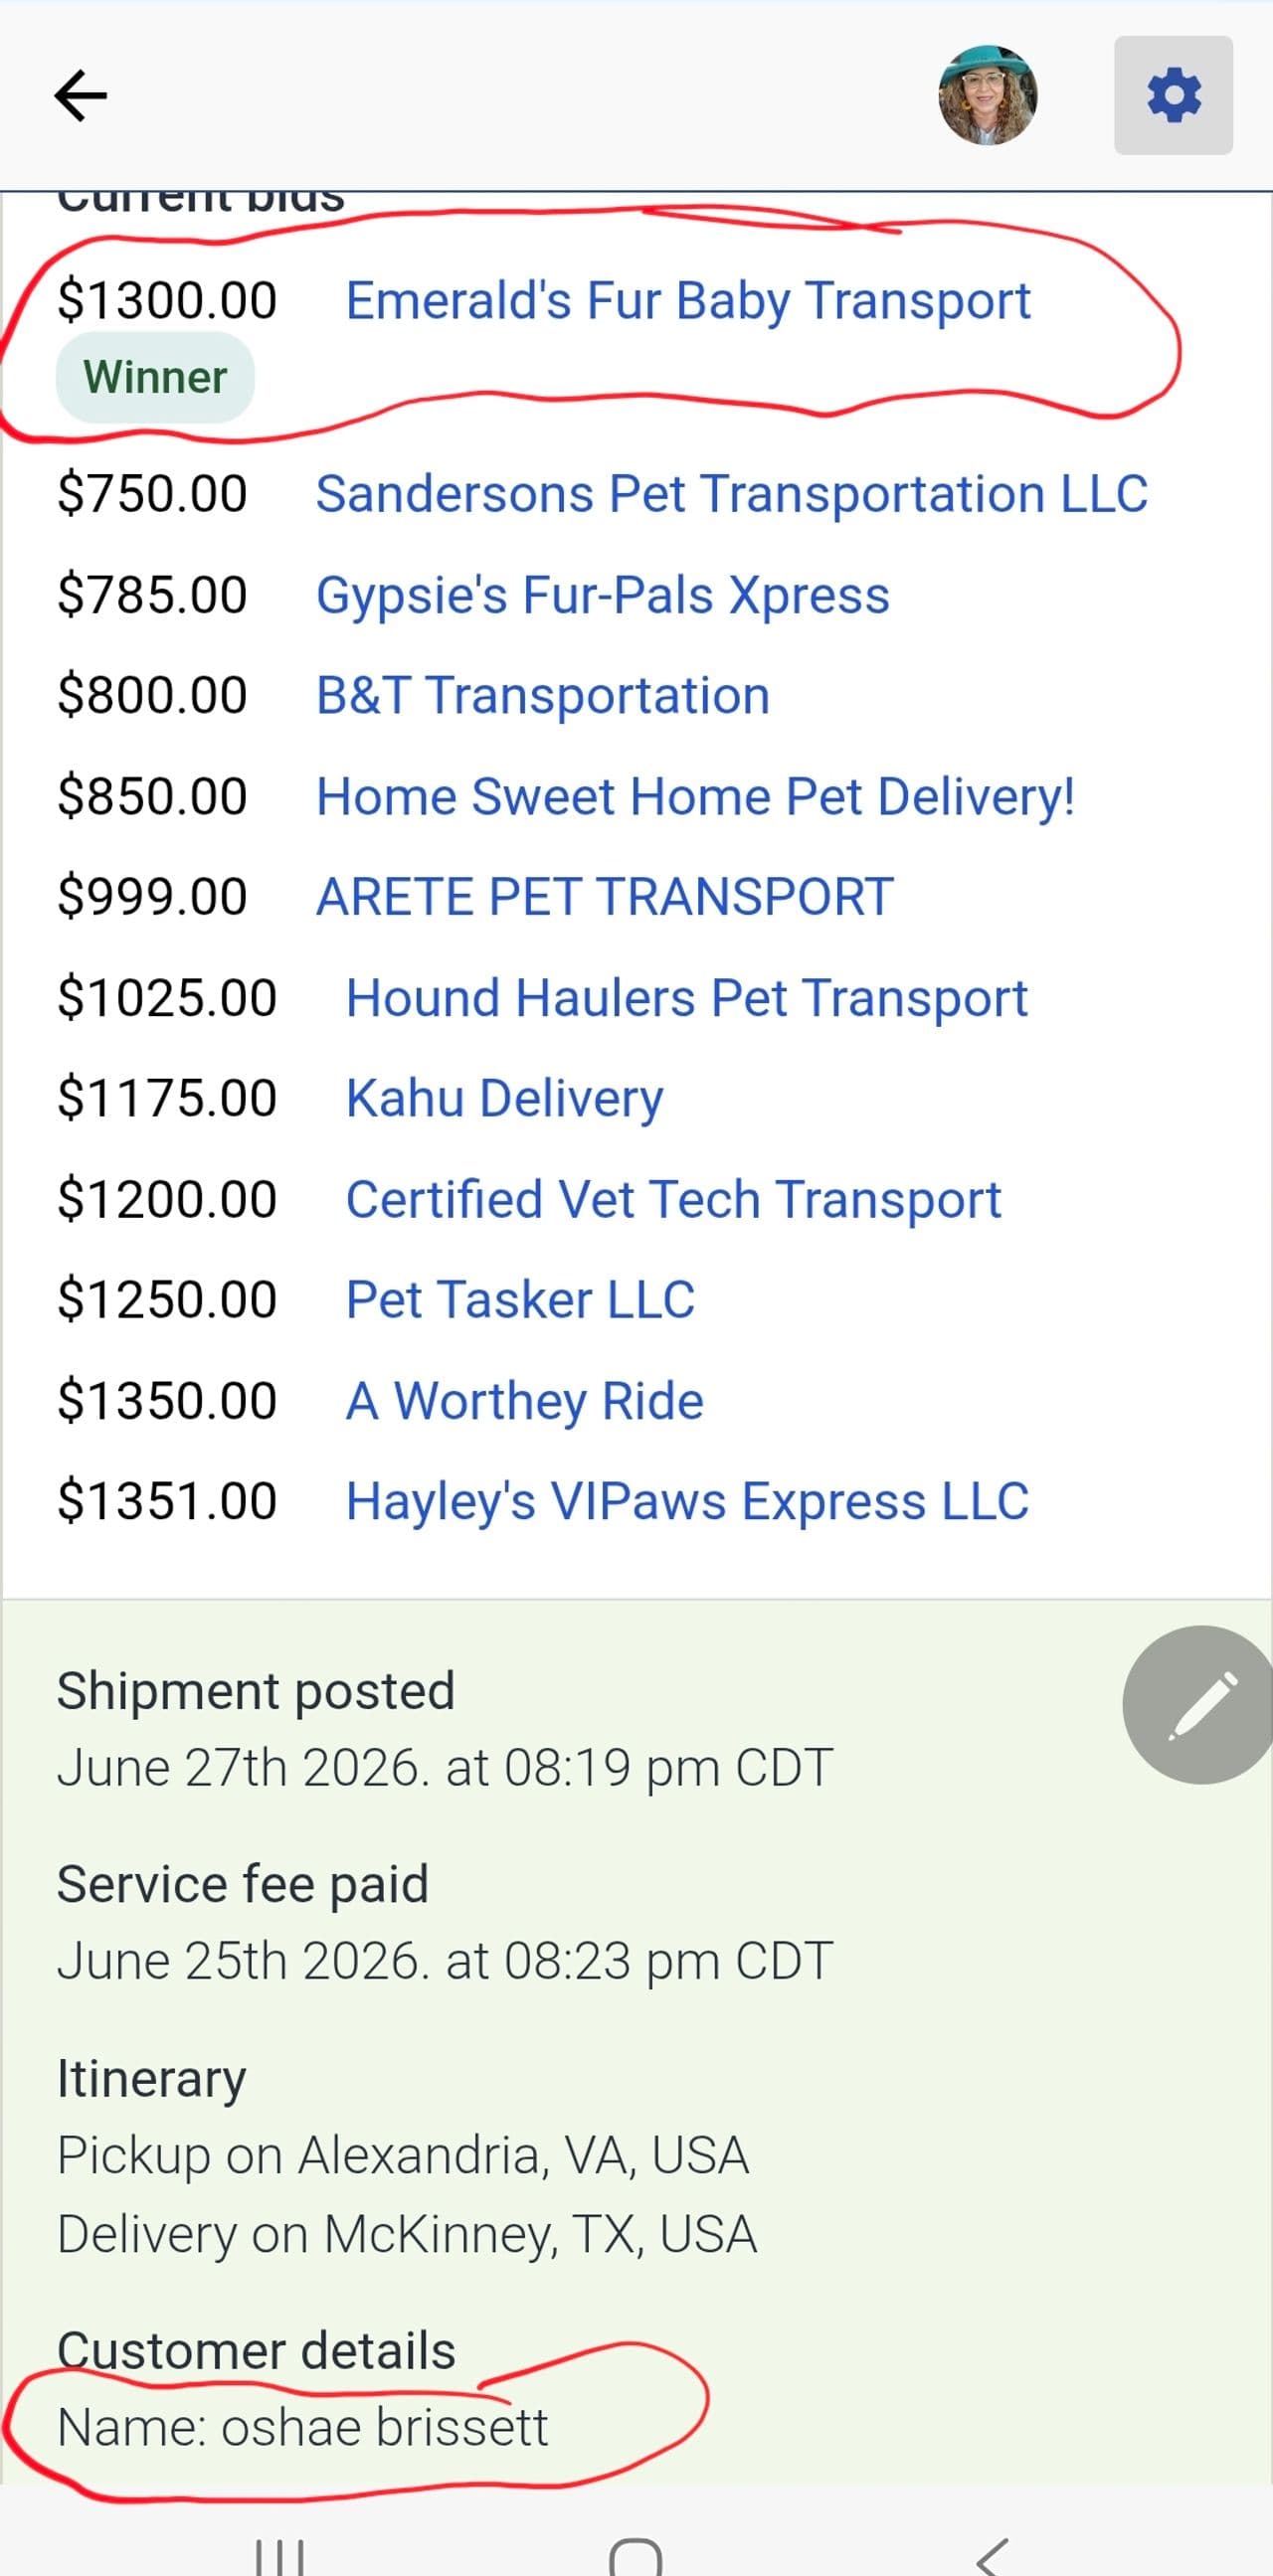This screenshot has height=2576, width=1273.
Task: Tap the user profile avatar
Action: tap(987, 95)
